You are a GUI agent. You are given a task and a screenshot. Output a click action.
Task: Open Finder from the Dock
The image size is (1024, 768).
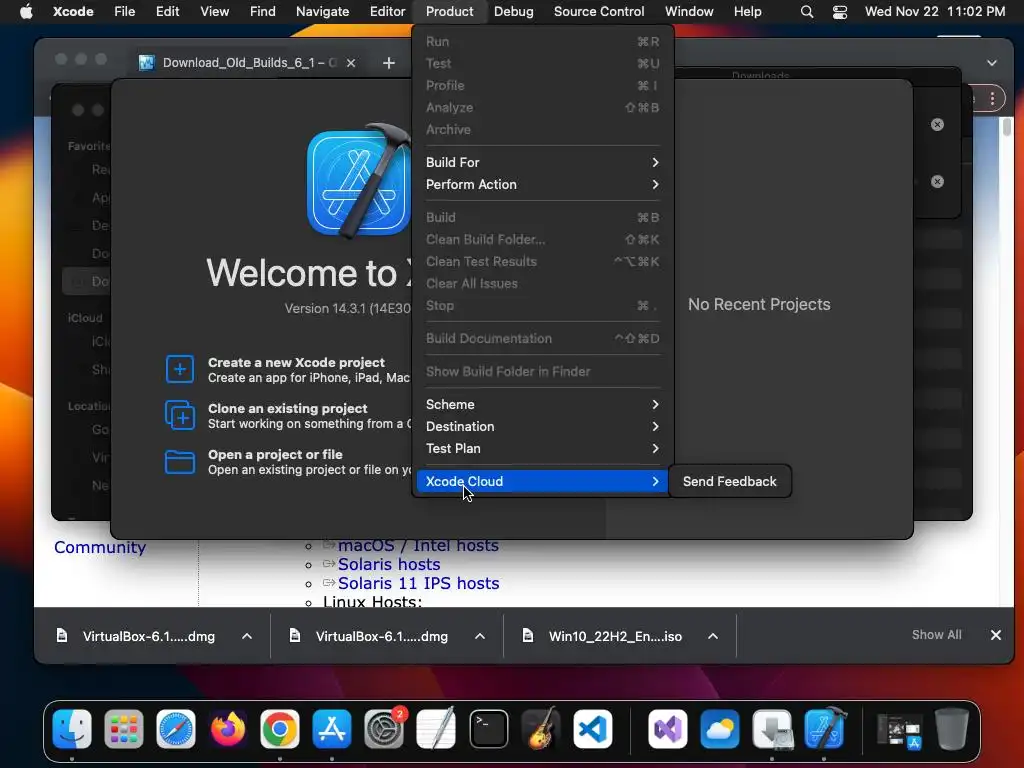tap(72, 728)
